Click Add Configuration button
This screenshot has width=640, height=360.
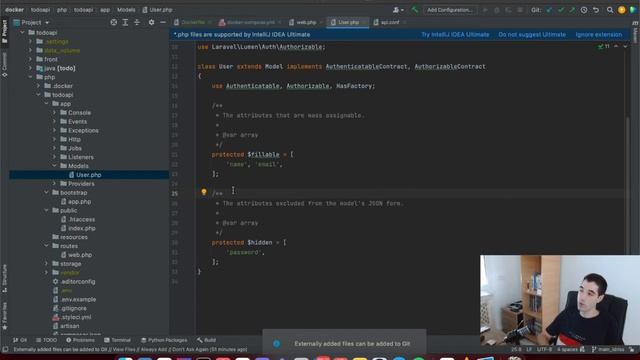tap(450, 10)
